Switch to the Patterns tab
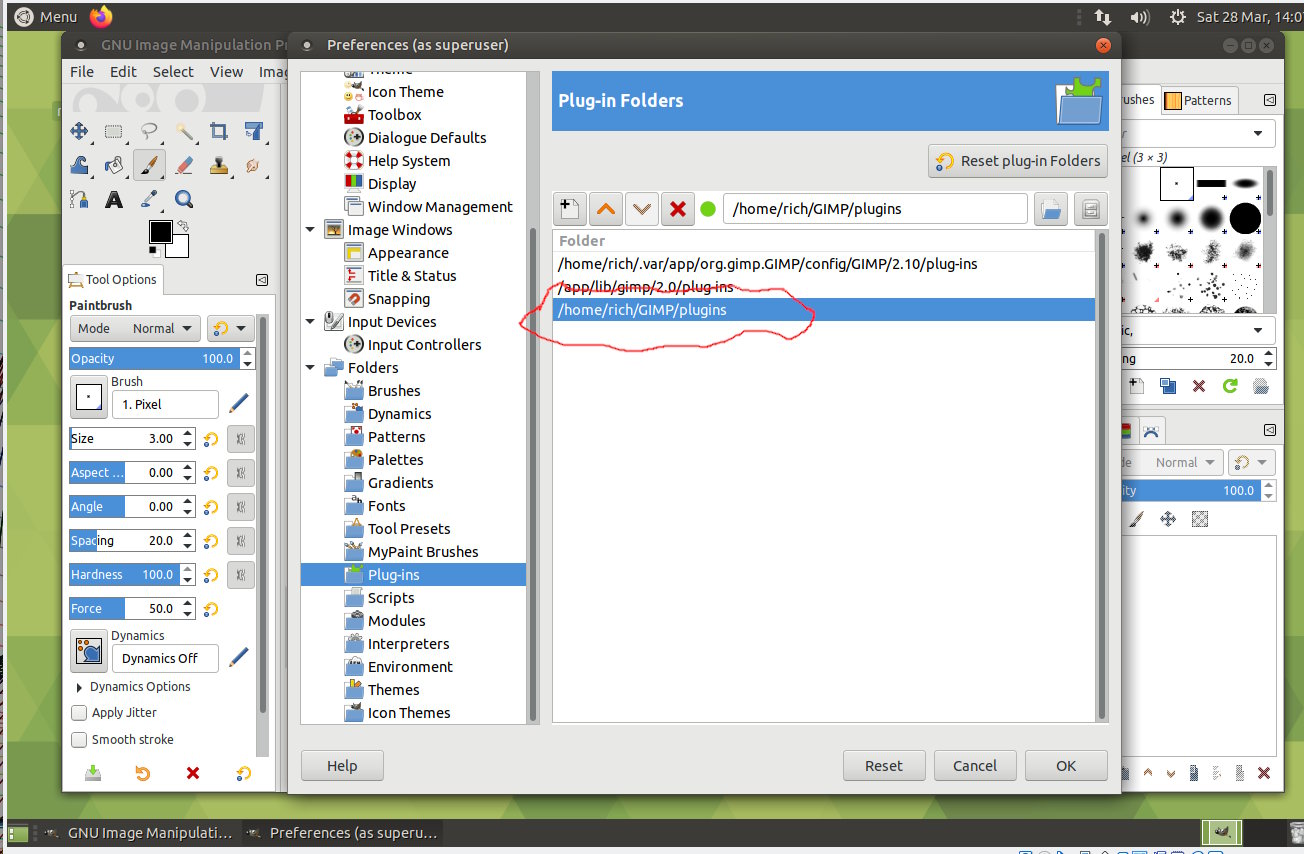The width and height of the screenshot is (1304, 854). (1198, 100)
